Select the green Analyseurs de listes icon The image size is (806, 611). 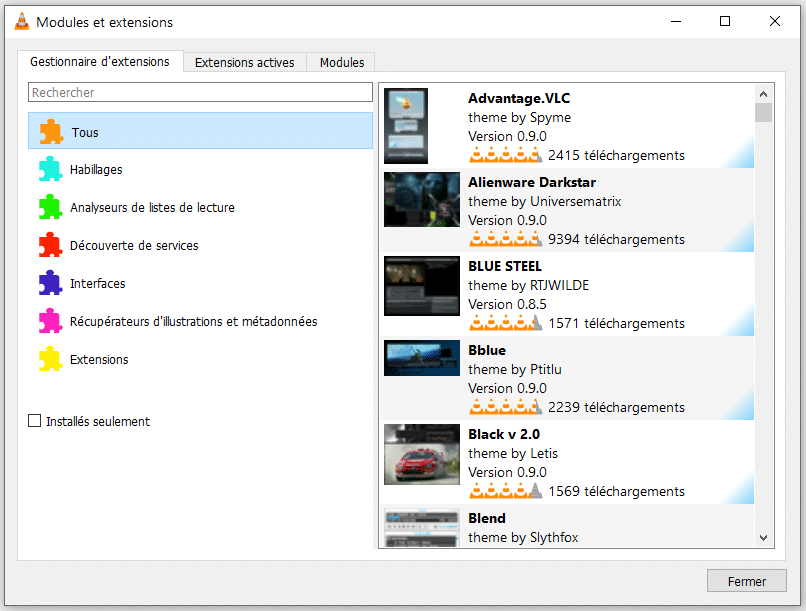50,208
